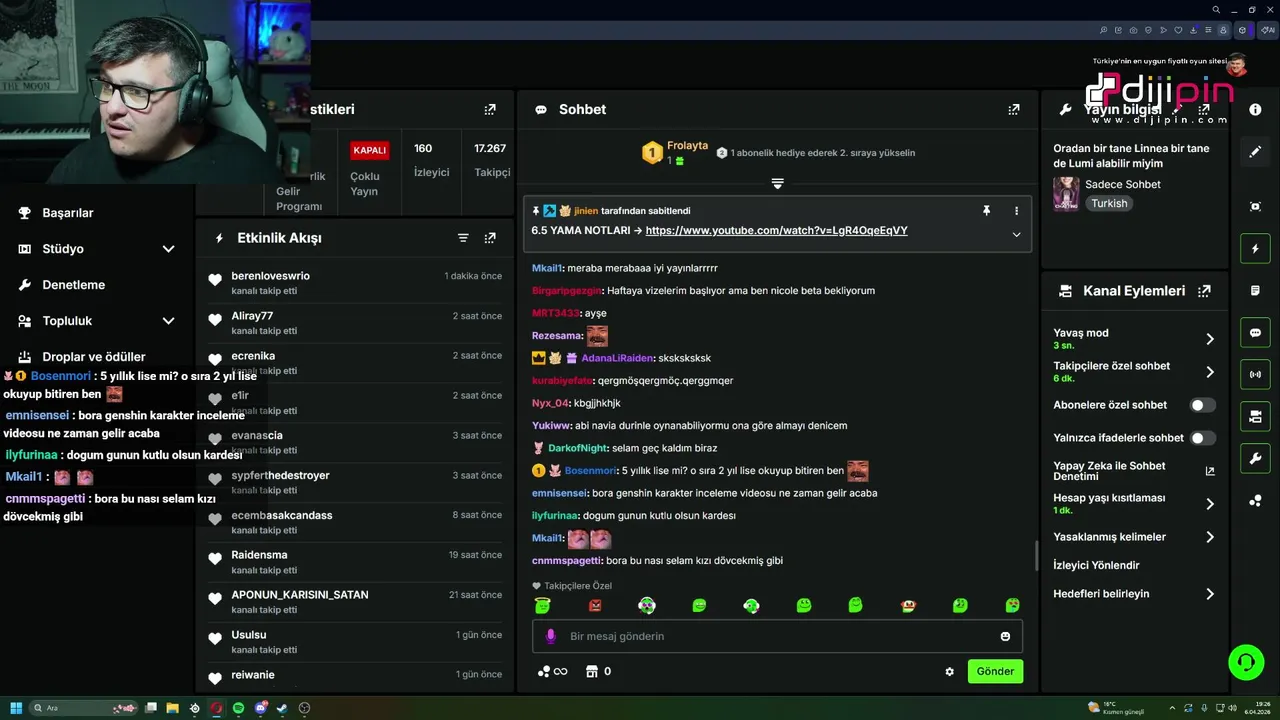Open Etkinlik Akışı filter options
This screenshot has width=1280, height=720.
[463, 238]
